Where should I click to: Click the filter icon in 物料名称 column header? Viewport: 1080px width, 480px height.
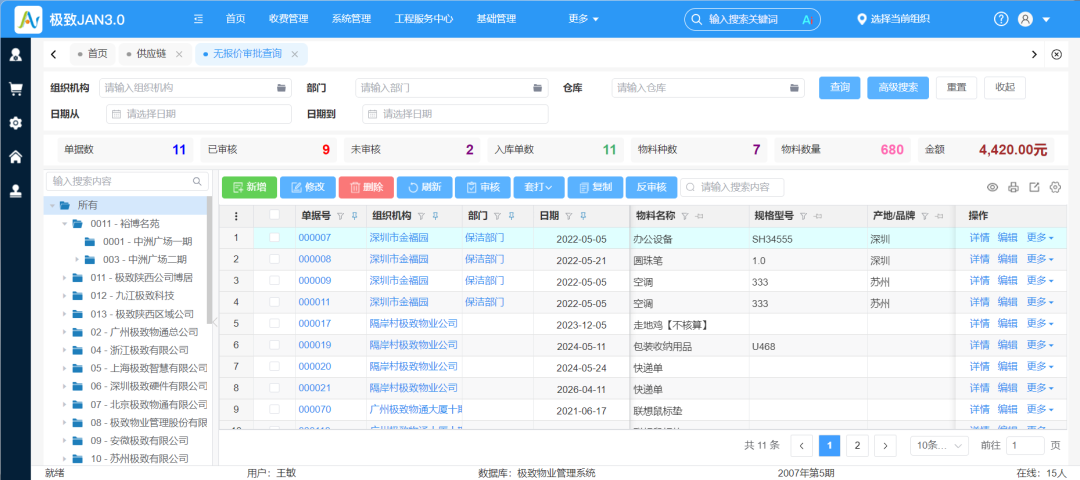[x=685, y=216]
